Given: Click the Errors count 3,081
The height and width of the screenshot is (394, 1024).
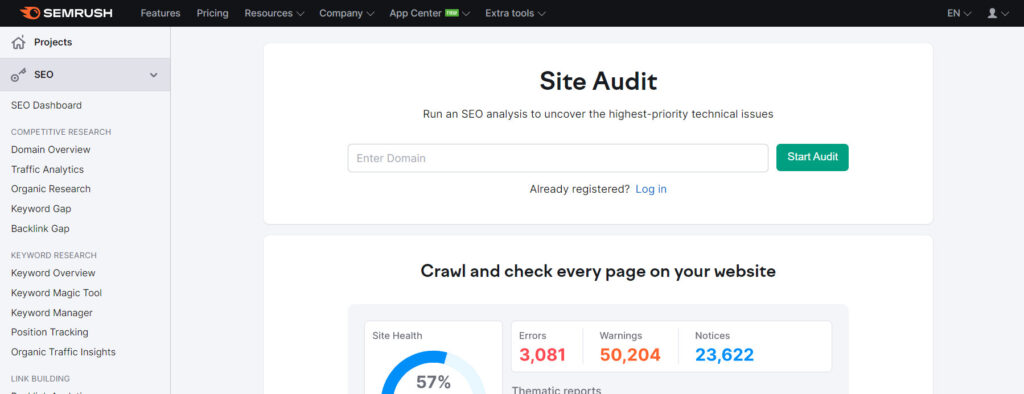Looking at the screenshot, I should pos(542,355).
